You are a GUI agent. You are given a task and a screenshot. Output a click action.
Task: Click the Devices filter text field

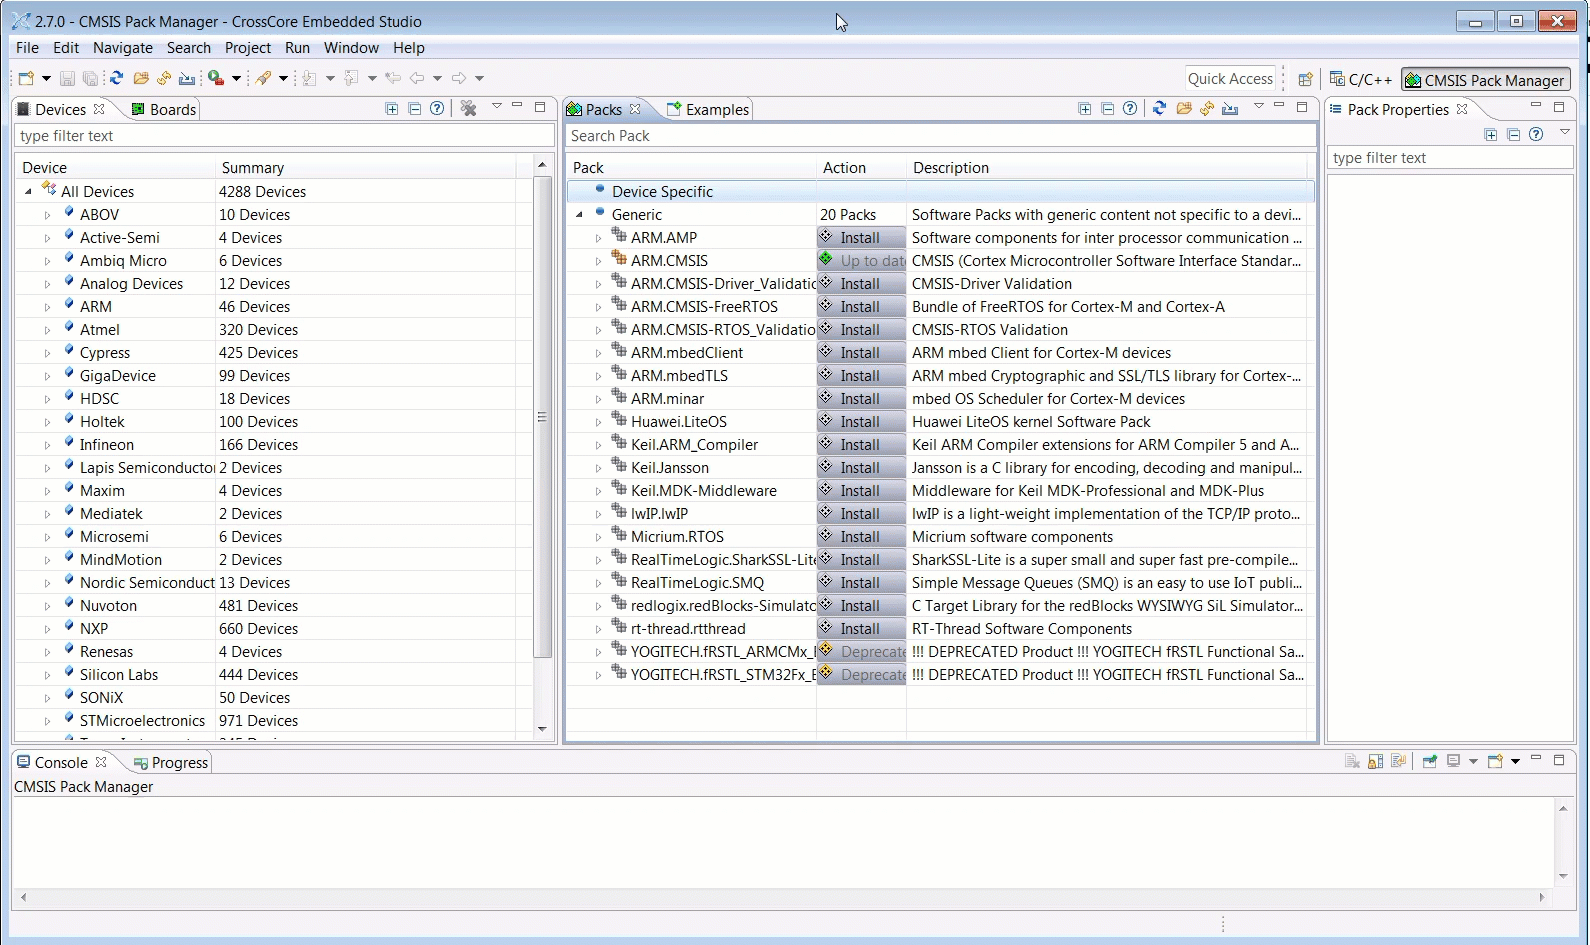[285, 136]
